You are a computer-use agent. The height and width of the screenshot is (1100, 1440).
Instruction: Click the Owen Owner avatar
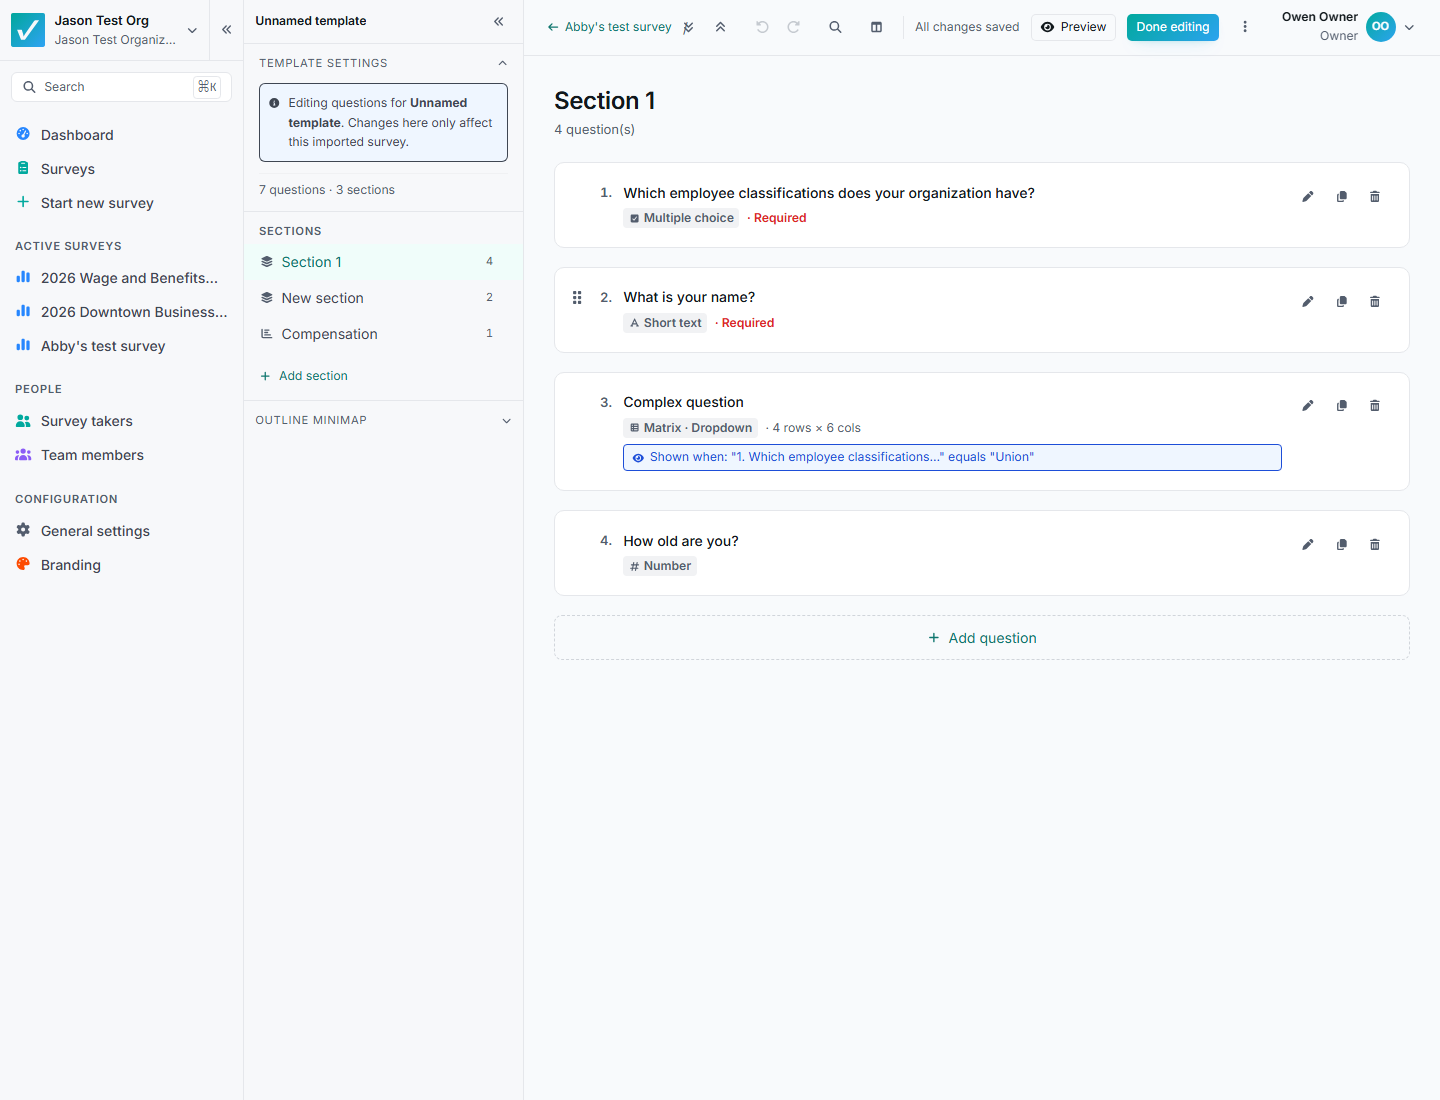click(x=1381, y=27)
